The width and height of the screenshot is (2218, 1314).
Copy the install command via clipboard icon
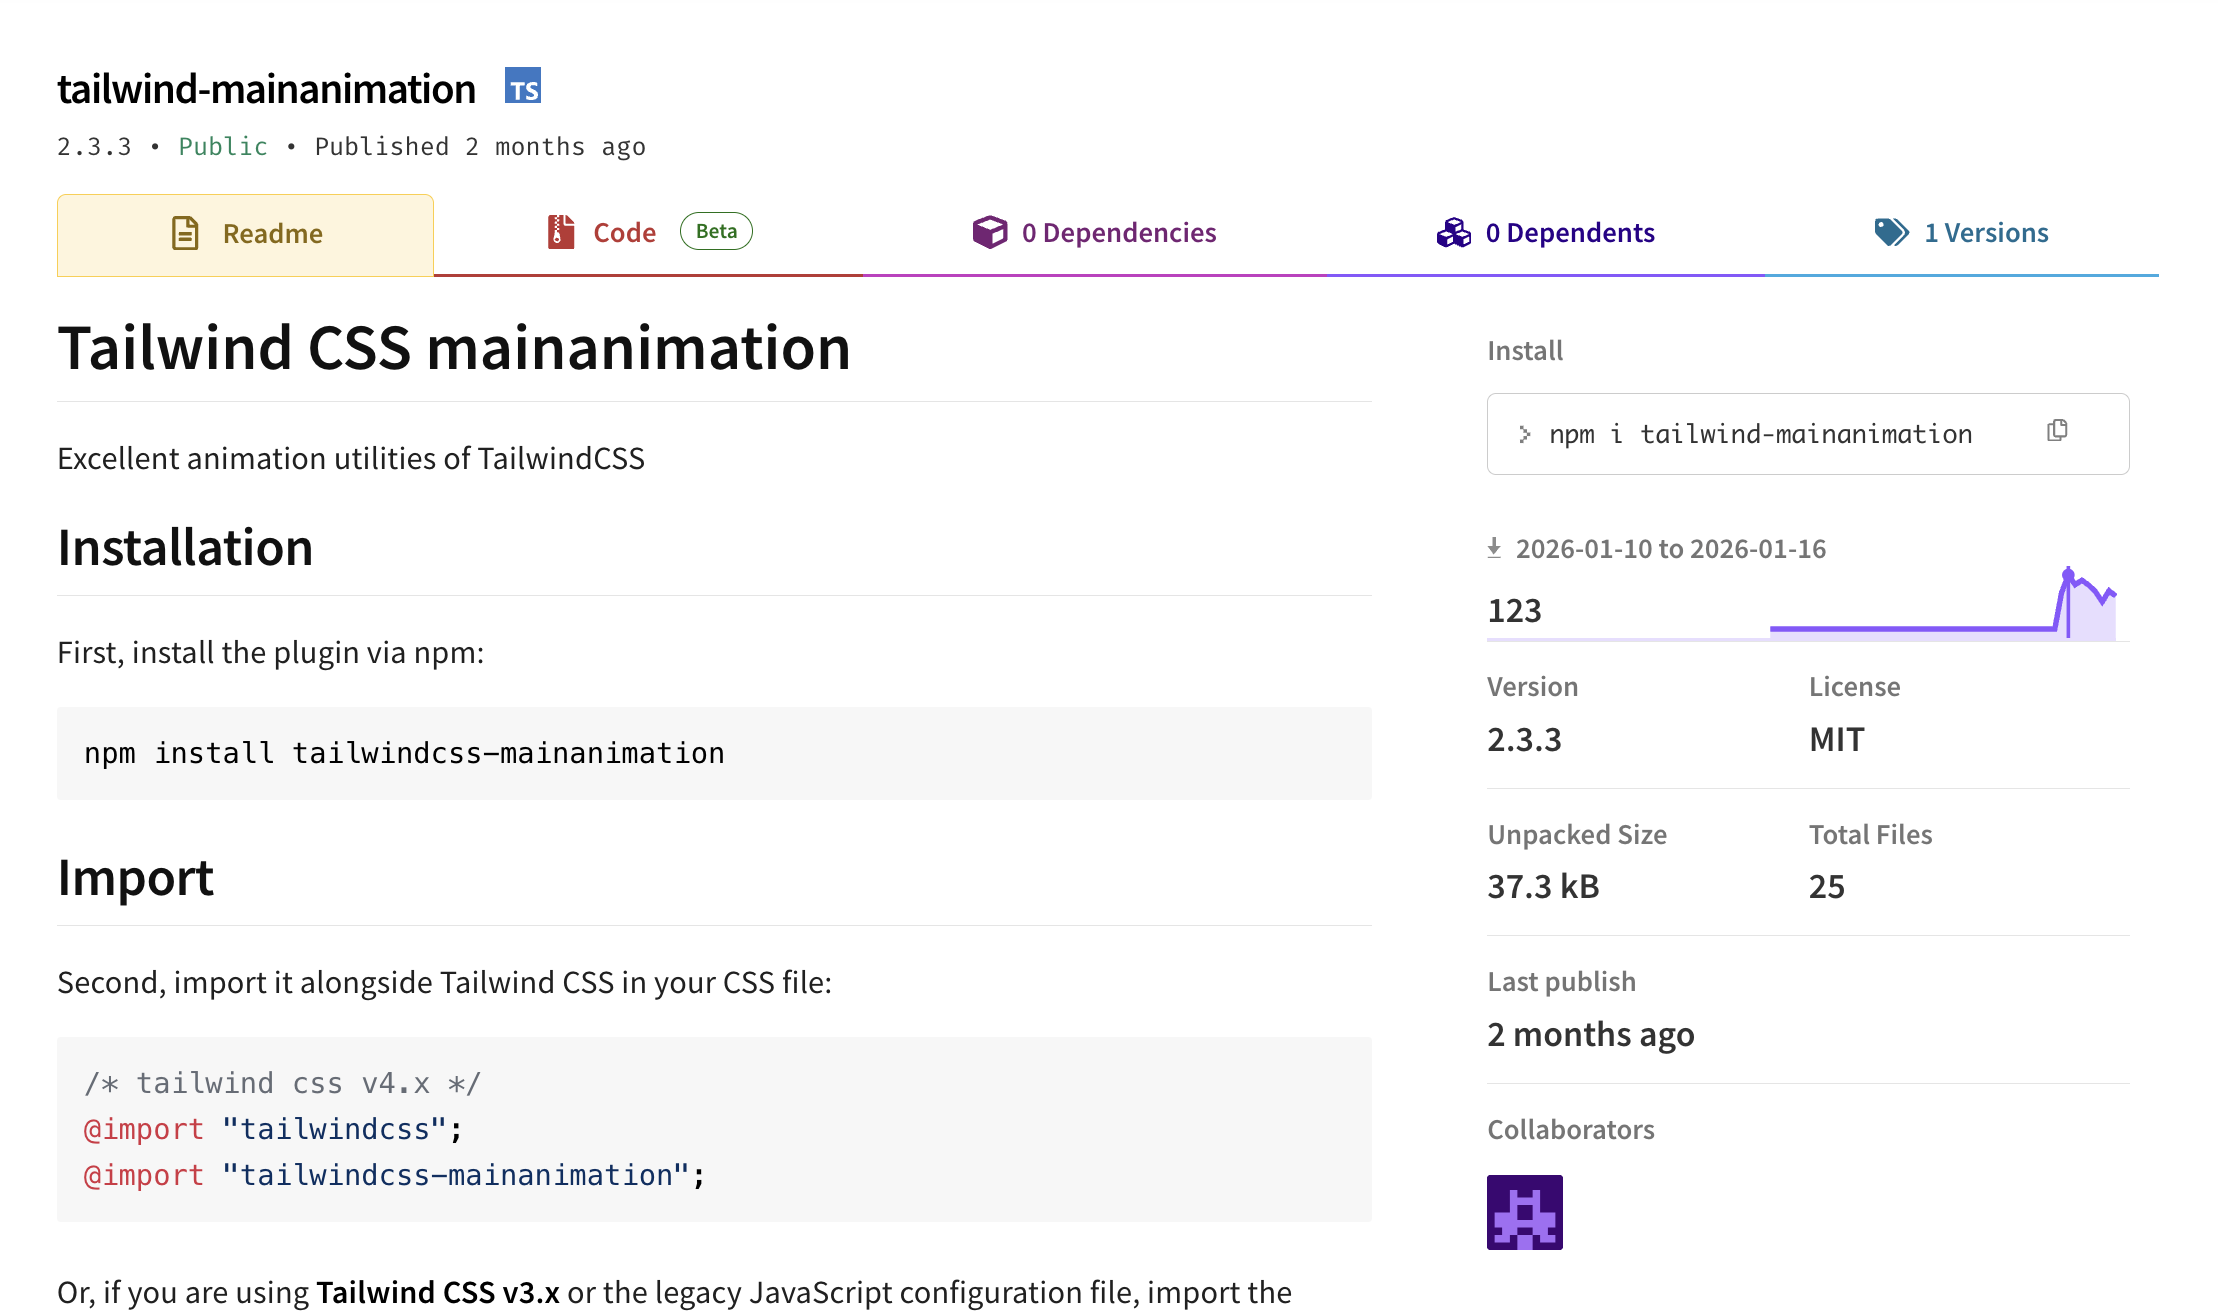click(x=2057, y=431)
